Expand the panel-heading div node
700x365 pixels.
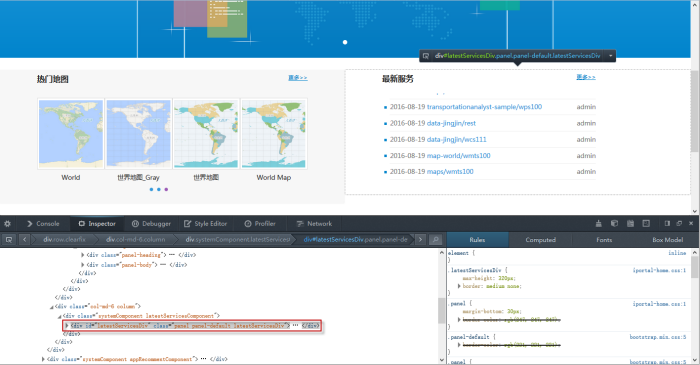pos(83,255)
